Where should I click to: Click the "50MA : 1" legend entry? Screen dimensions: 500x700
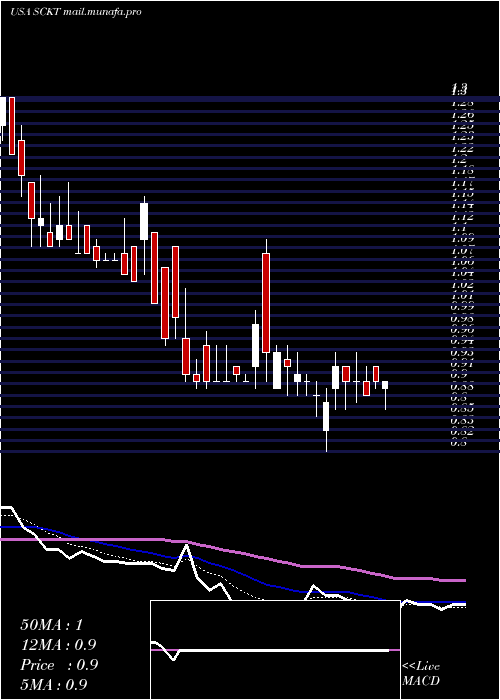pyautogui.click(x=52, y=624)
